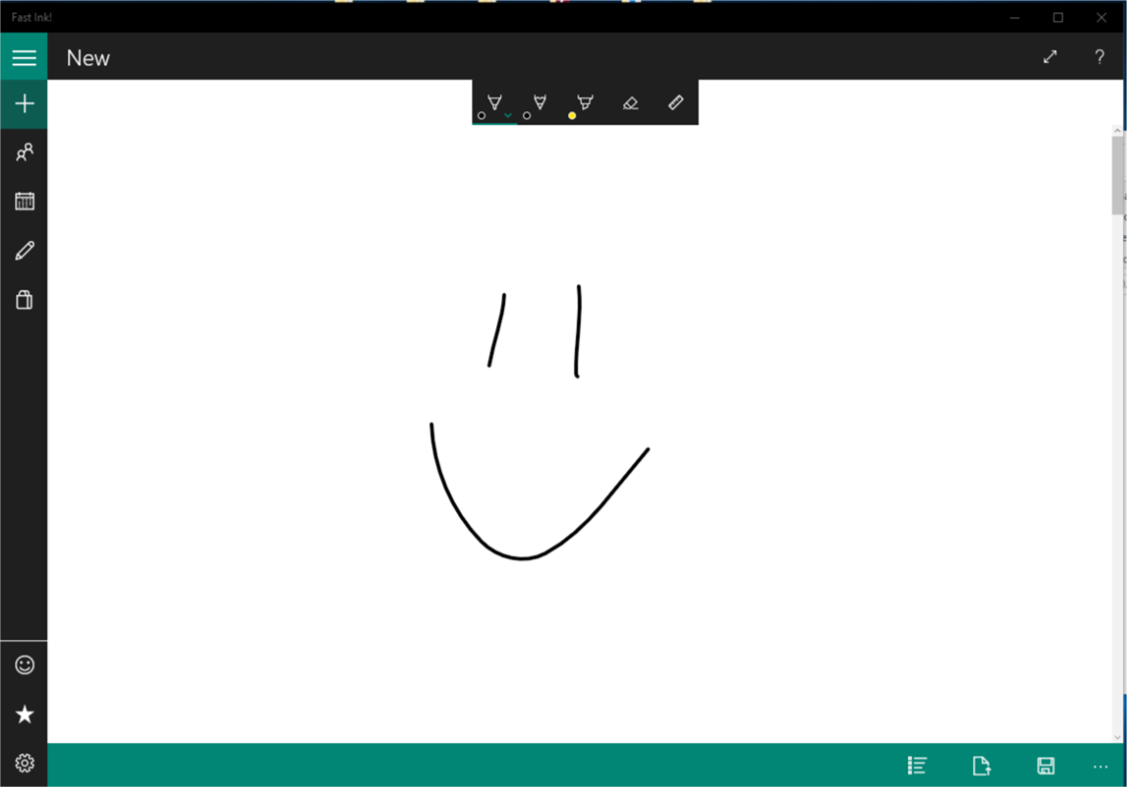Rate the app using the star icon

point(24,714)
